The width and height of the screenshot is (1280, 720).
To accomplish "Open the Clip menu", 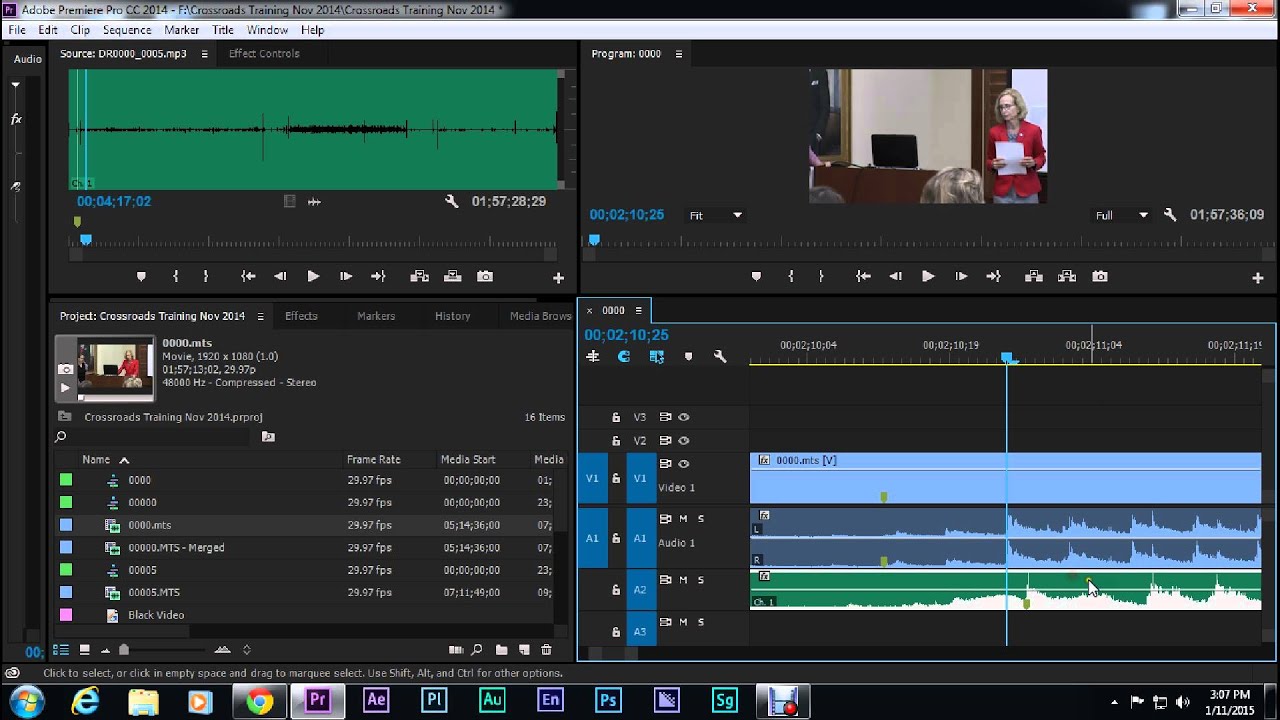I will [80, 30].
